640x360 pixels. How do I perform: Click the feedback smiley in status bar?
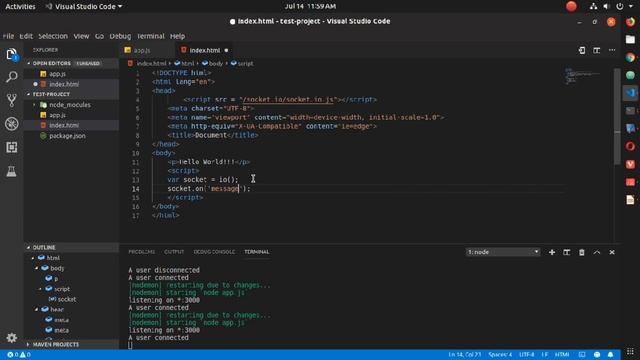[x=597, y=355]
